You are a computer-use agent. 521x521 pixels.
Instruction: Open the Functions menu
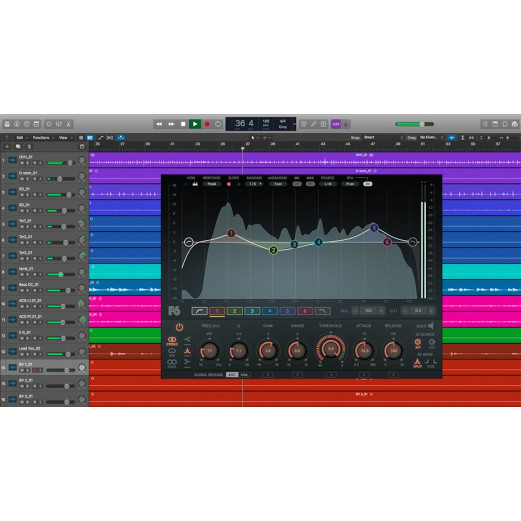(43, 138)
